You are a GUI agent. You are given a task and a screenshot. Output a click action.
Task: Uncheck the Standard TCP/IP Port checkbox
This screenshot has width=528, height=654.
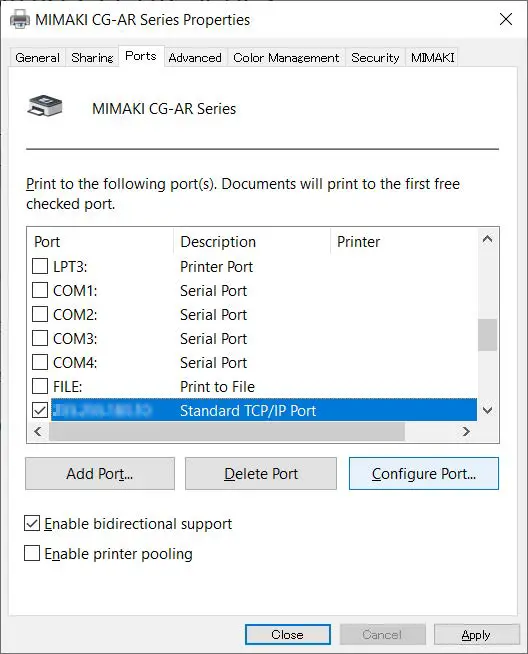(40, 410)
